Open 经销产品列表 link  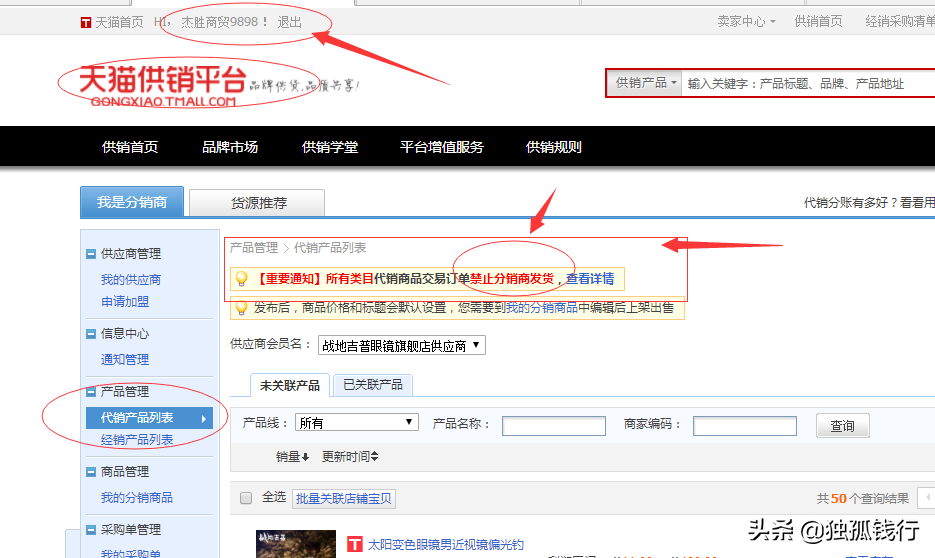[x=137, y=440]
